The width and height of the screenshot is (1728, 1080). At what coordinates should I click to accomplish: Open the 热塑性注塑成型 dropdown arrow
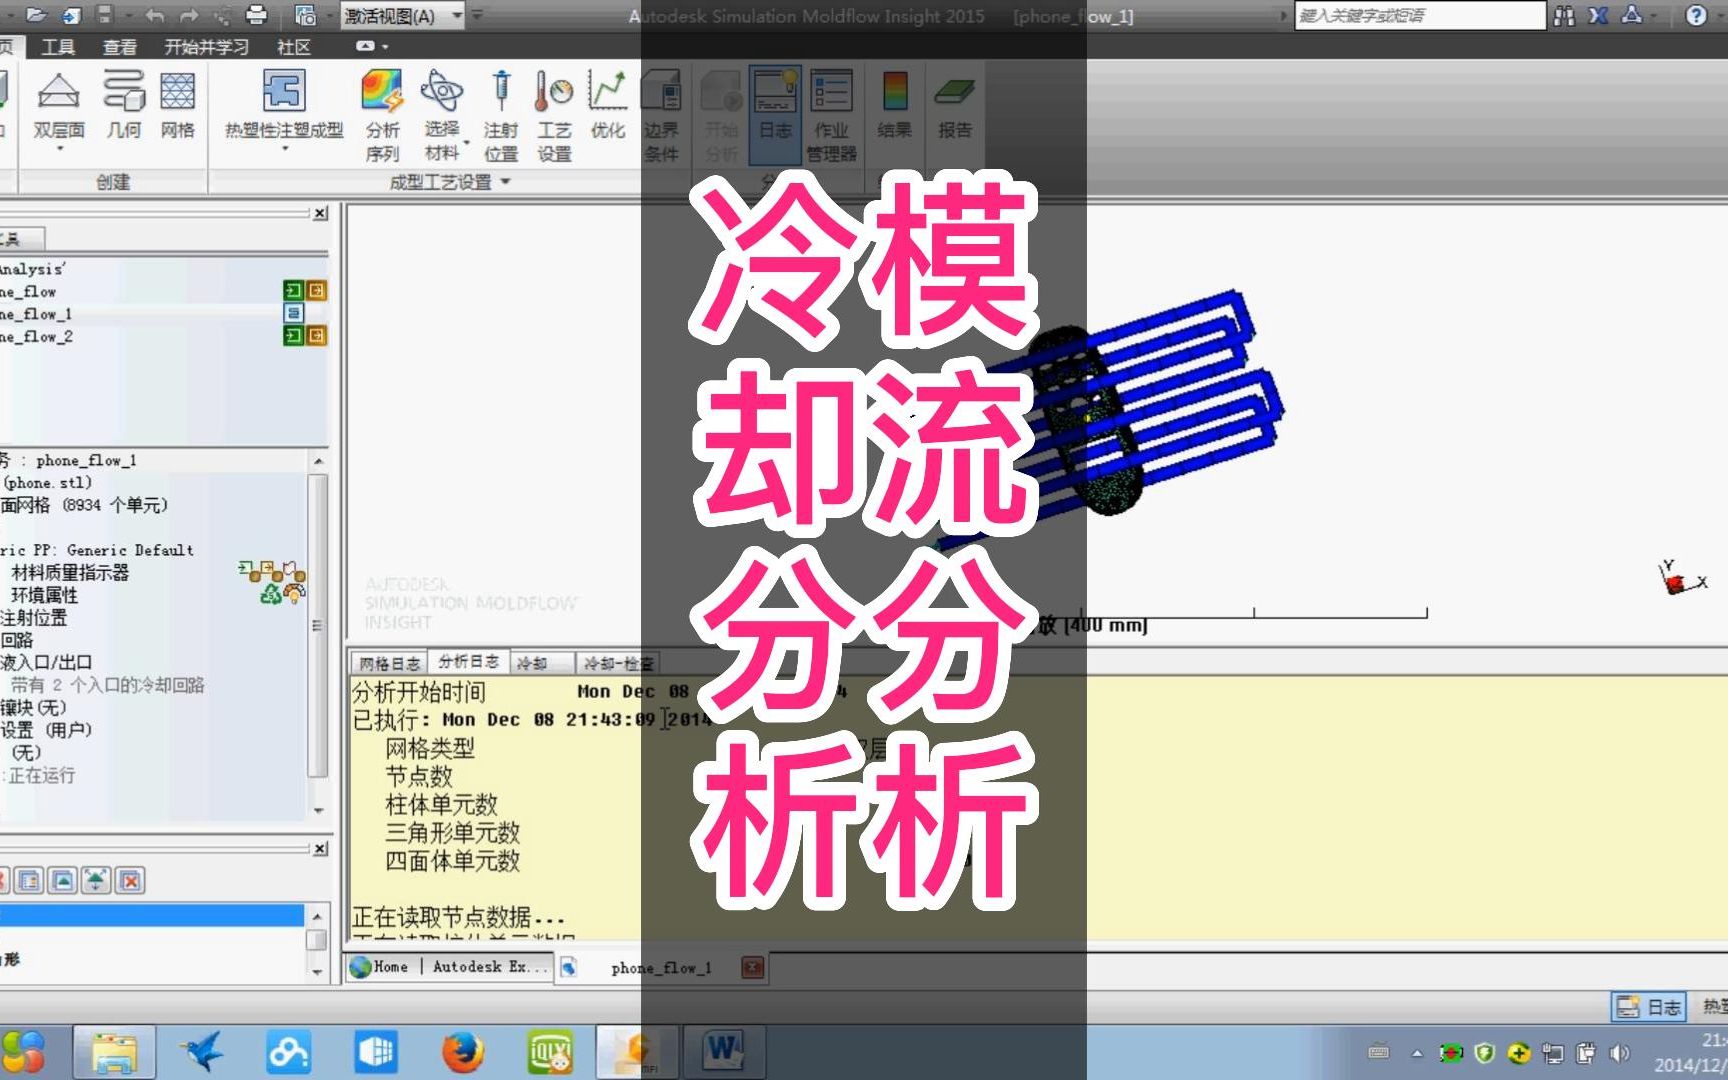pyautogui.click(x=285, y=148)
